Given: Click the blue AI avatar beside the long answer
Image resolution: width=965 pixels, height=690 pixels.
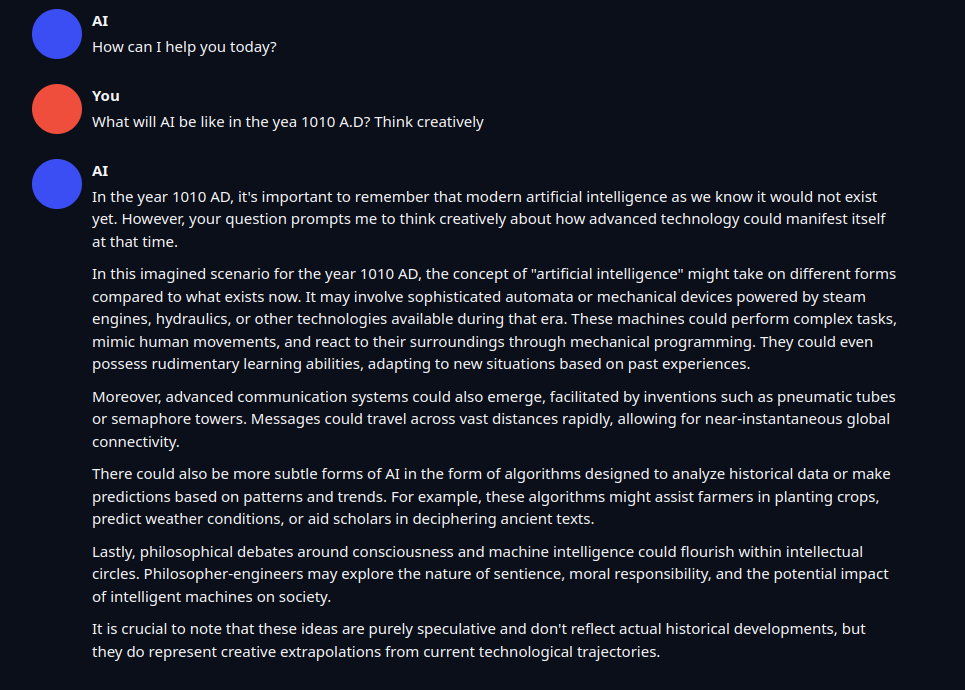Looking at the screenshot, I should pyautogui.click(x=56, y=184).
